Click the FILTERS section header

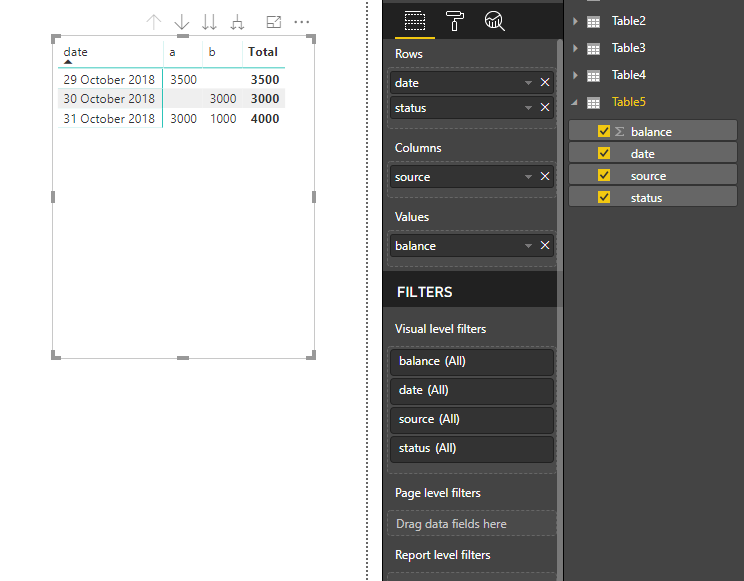click(425, 292)
